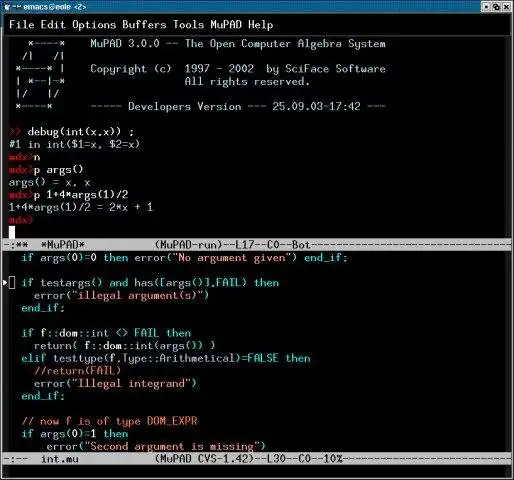Click the echo area minibuffer at bottom
Screen dimensions: 514x480
[x=257, y=471]
